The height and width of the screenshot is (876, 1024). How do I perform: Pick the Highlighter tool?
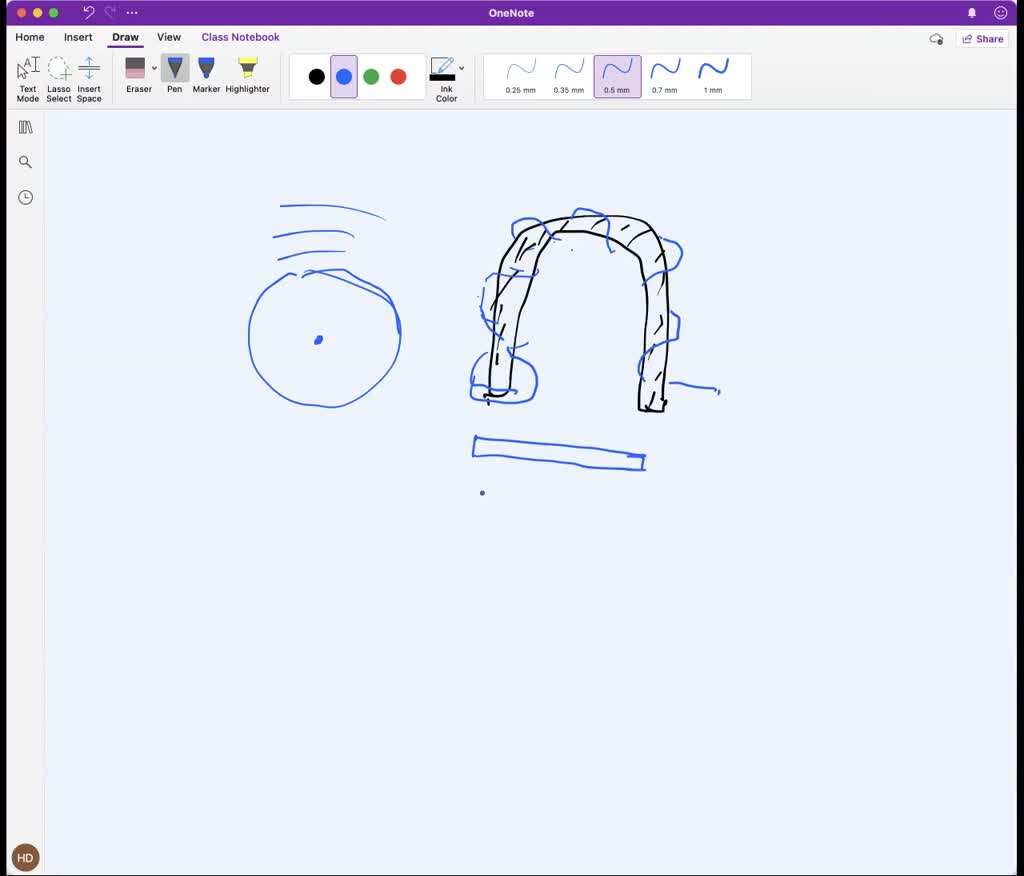point(247,76)
